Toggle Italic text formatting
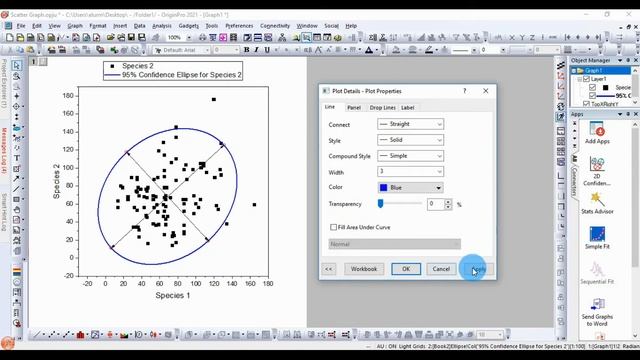Image resolution: width=640 pixels, height=360 pixels. pyautogui.click(x=257, y=50)
